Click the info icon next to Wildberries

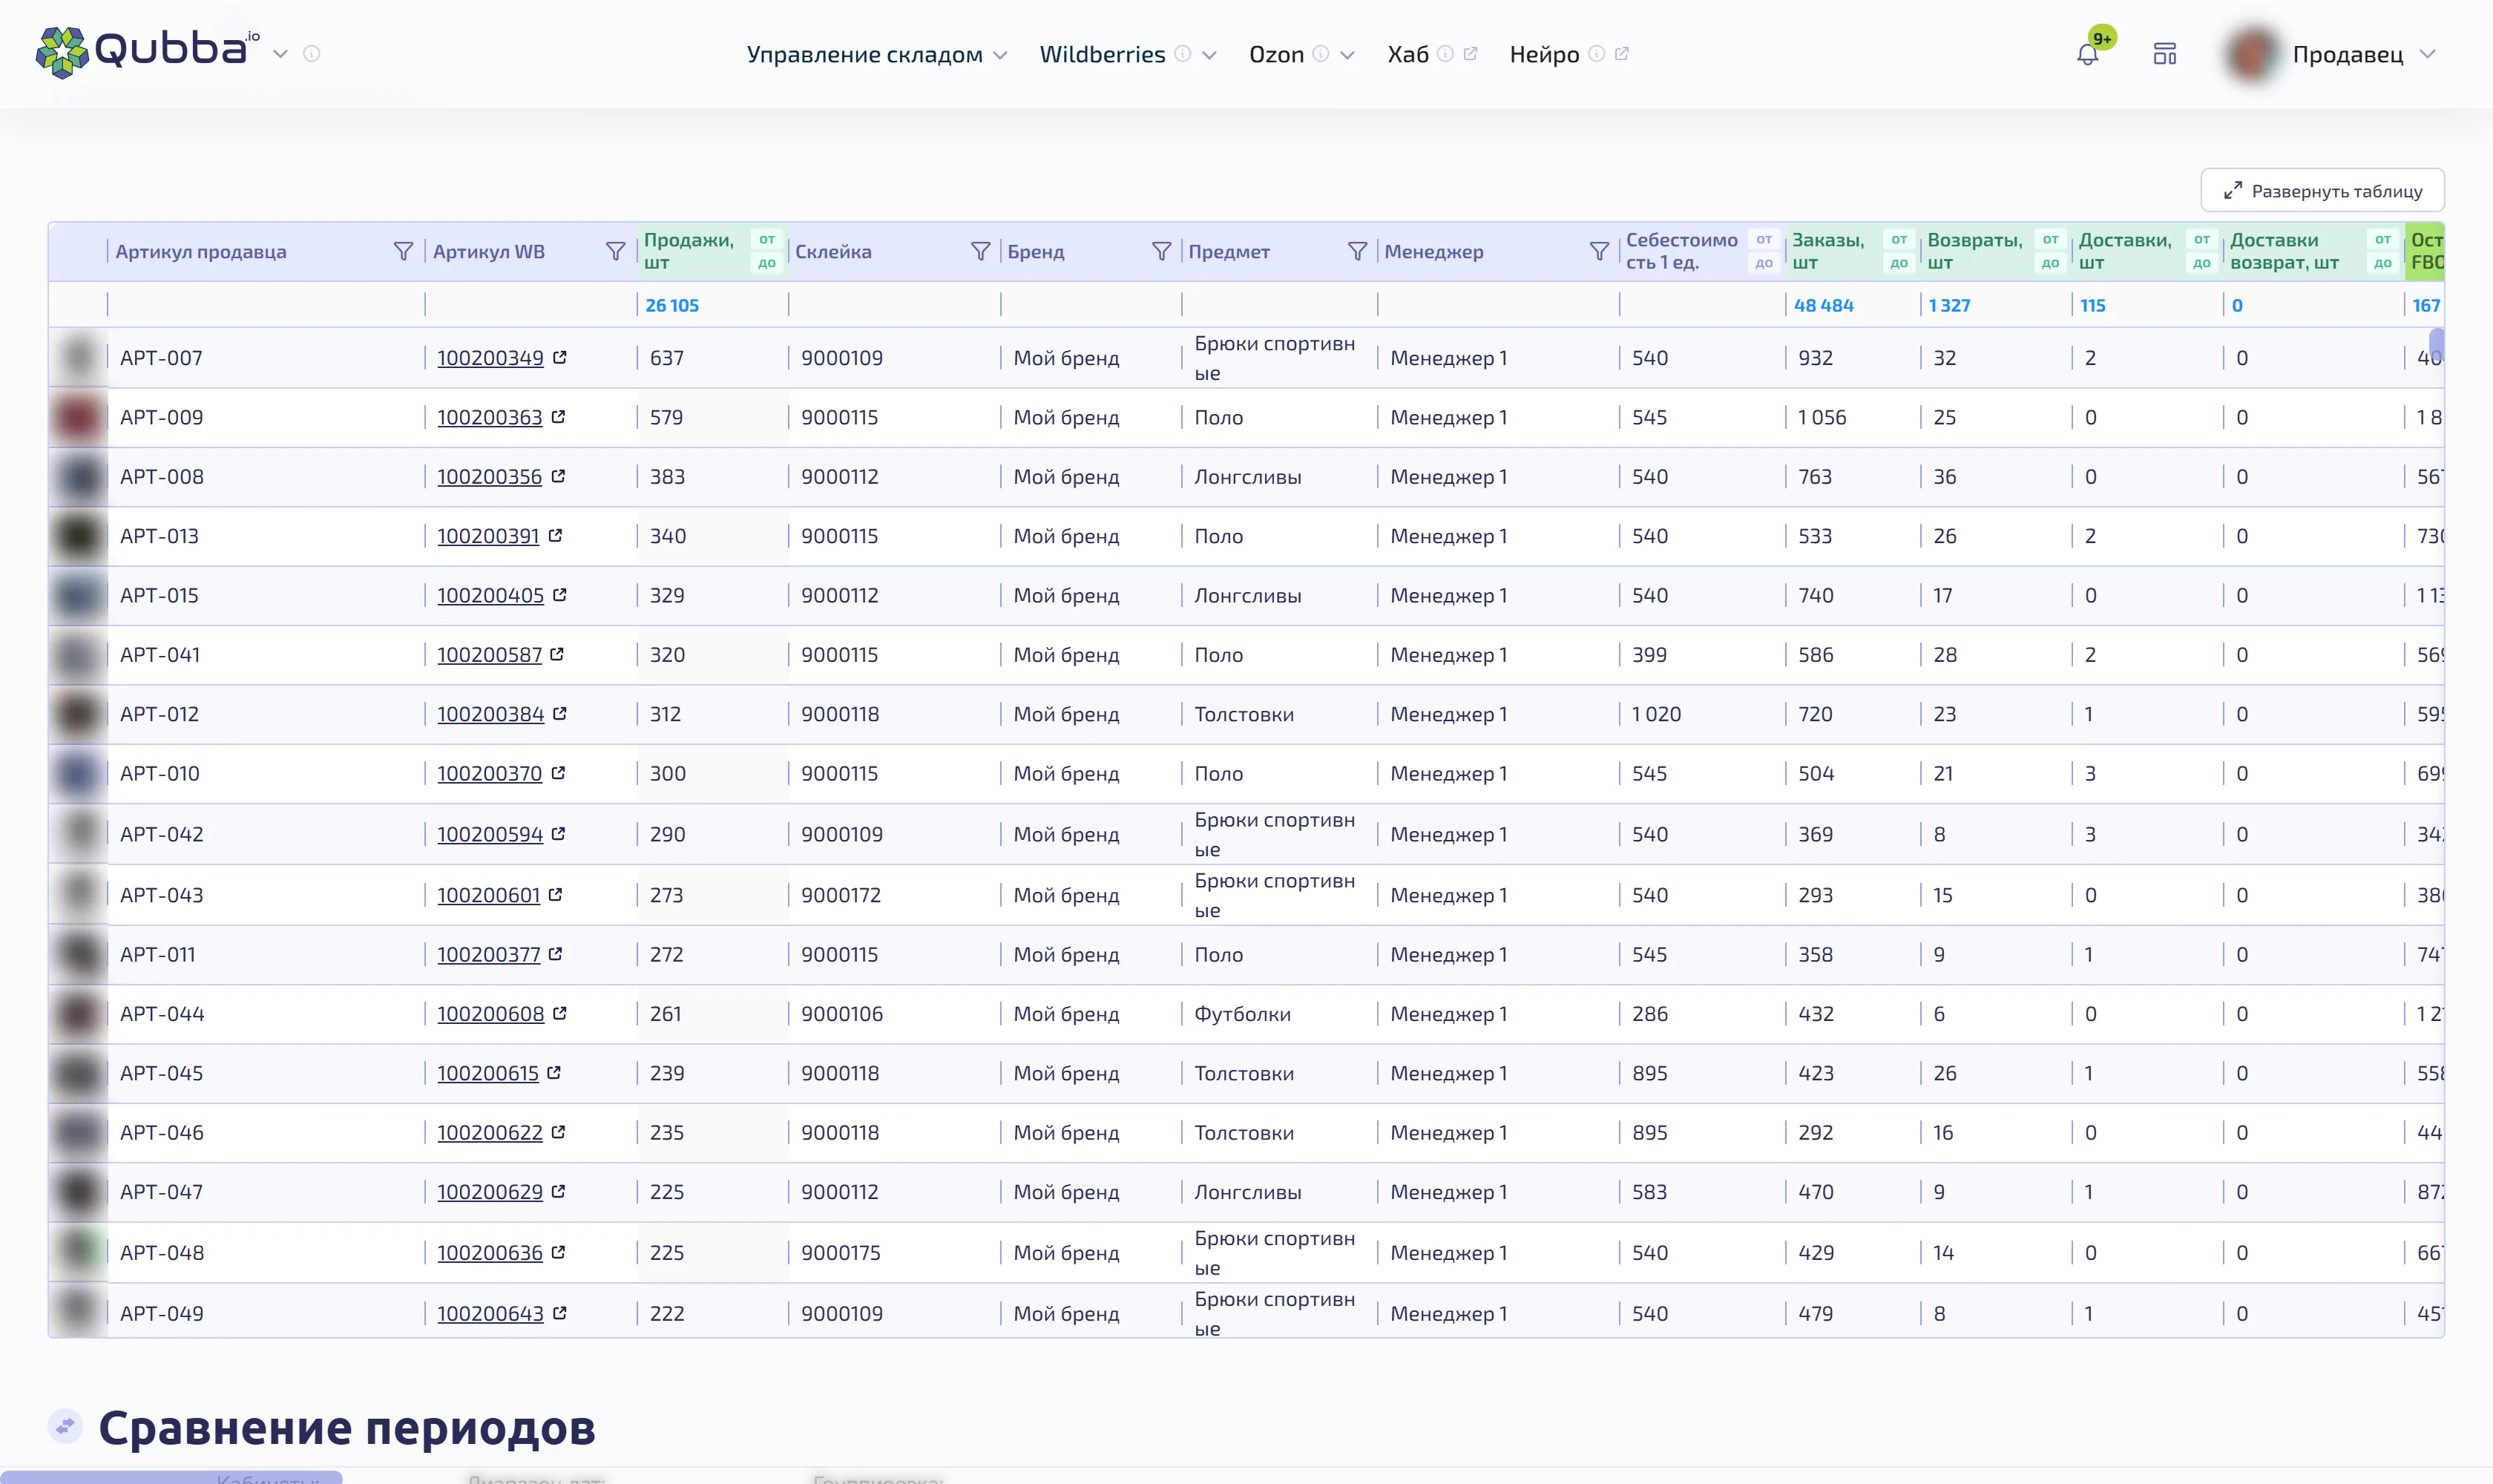[1183, 54]
